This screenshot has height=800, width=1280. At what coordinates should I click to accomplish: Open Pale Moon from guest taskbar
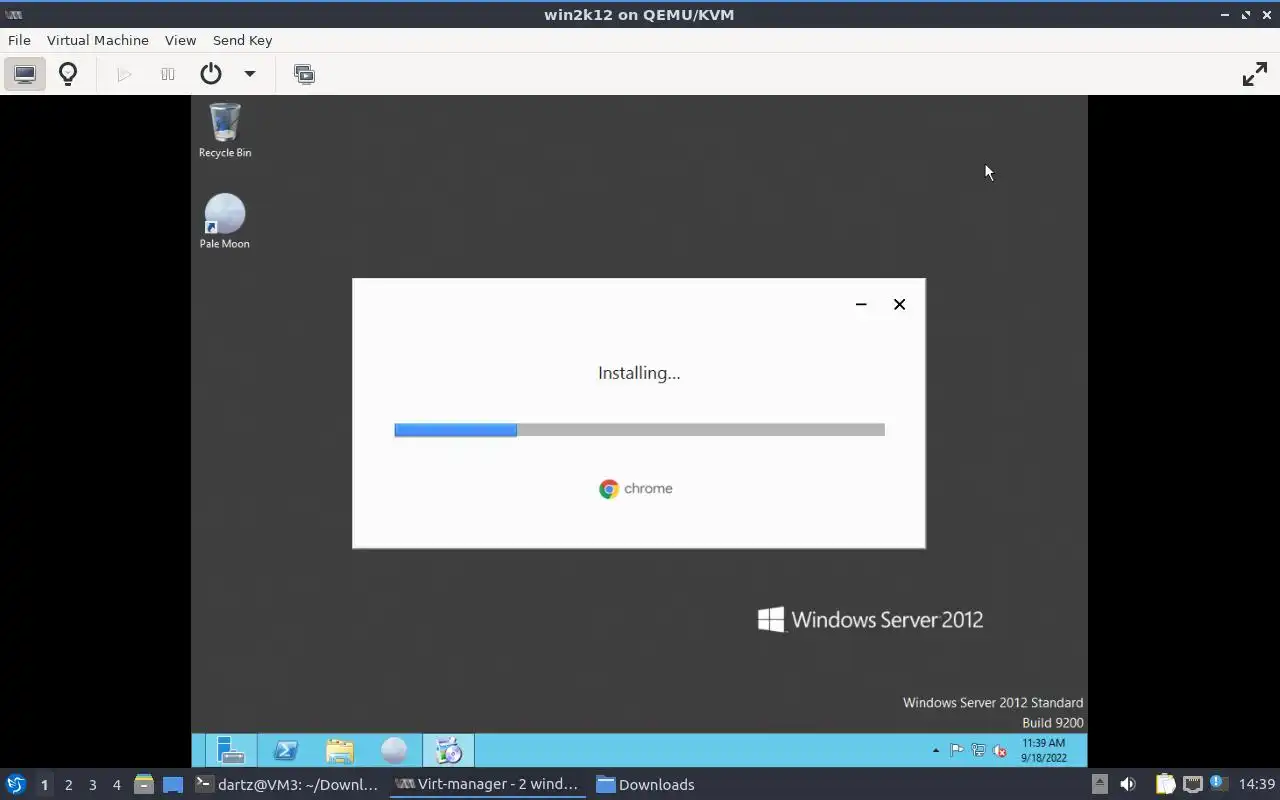tap(394, 750)
